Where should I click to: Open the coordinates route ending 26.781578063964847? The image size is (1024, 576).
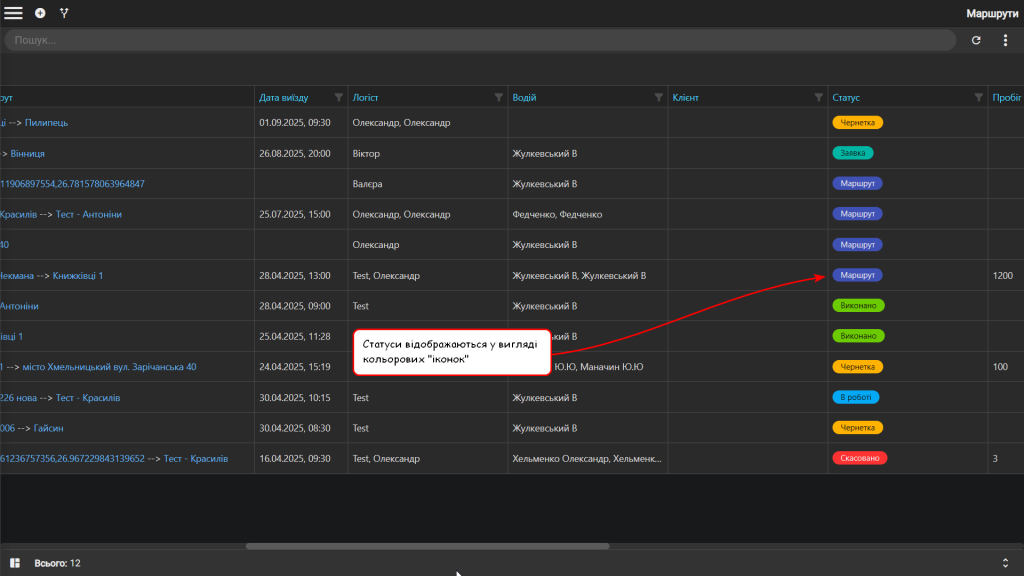pos(72,184)
